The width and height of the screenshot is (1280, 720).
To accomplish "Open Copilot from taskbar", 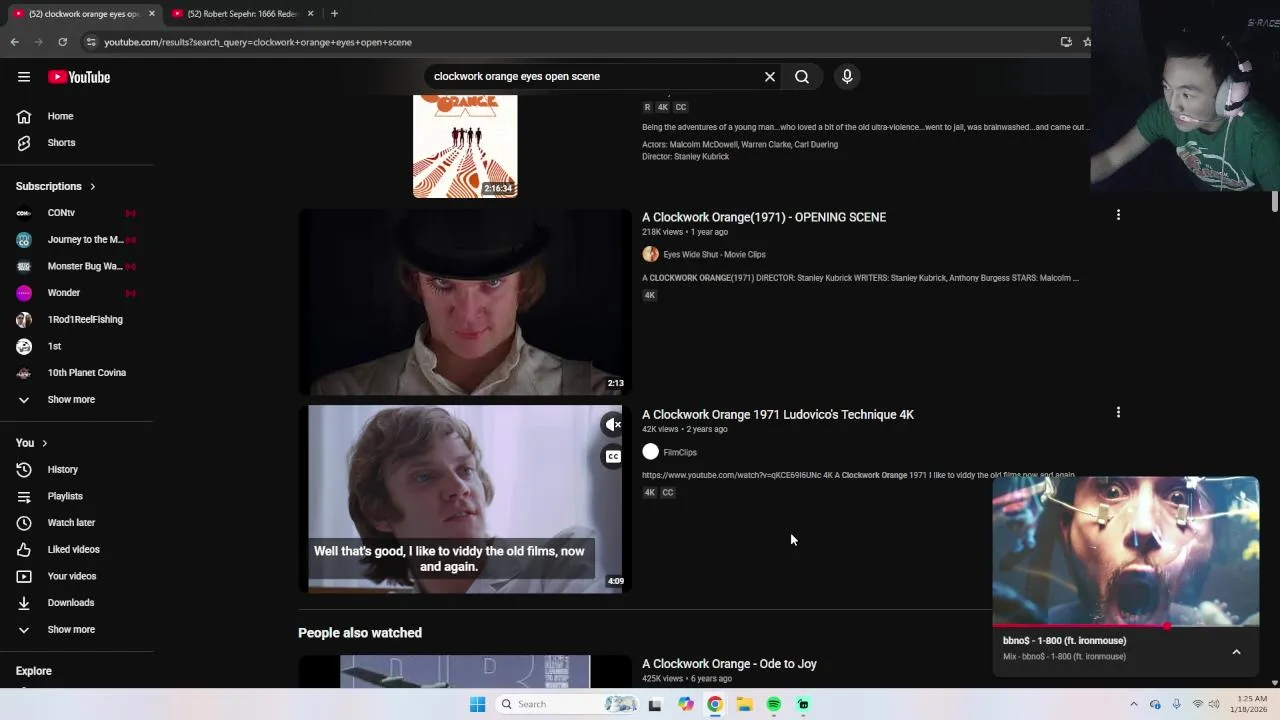I will tap(685, 704).
